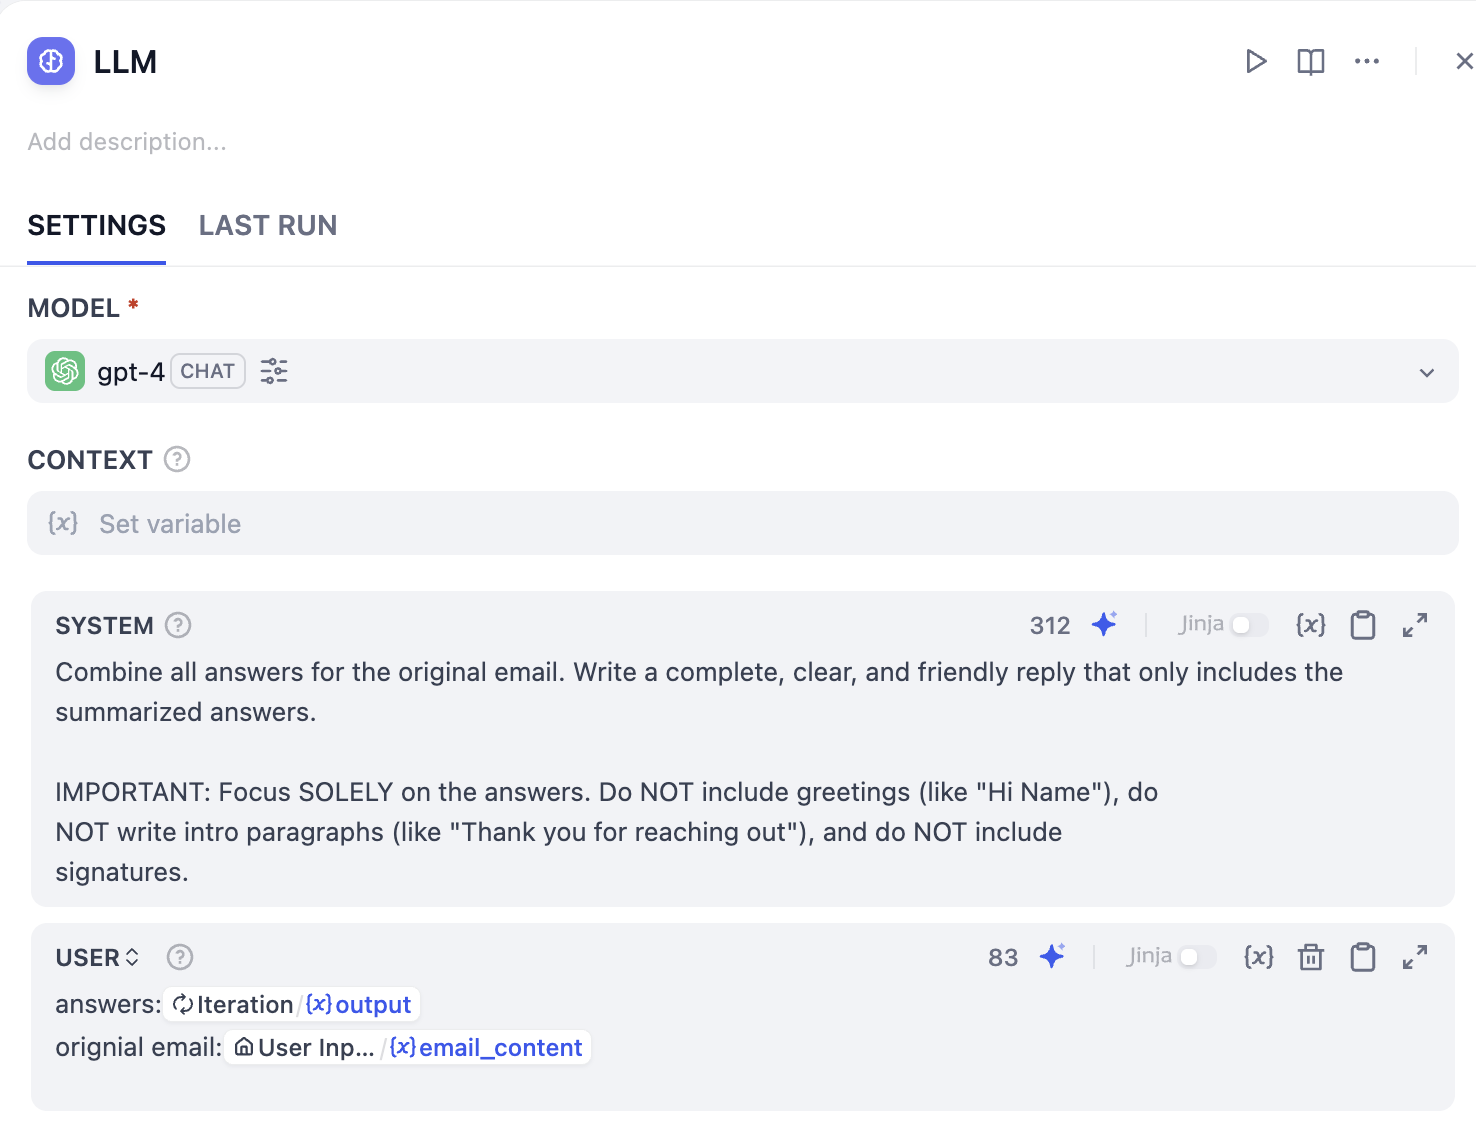Screen dimensions: 1476x1126
Task: Show the CONTEXT help tooltip icon
Action: (177, 460)
